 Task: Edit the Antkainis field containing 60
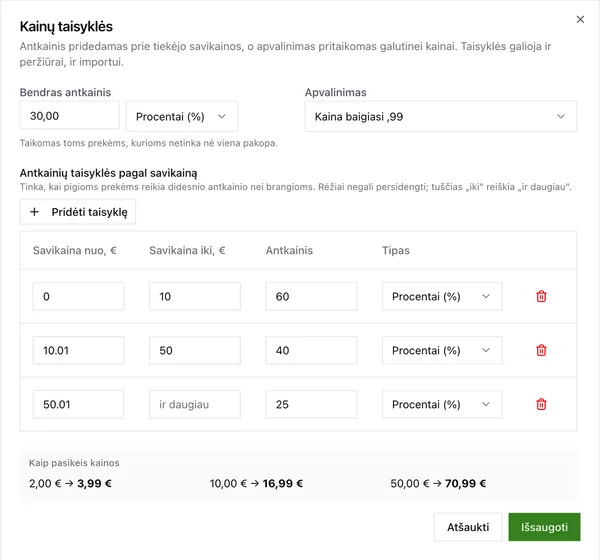coord(311,296)
